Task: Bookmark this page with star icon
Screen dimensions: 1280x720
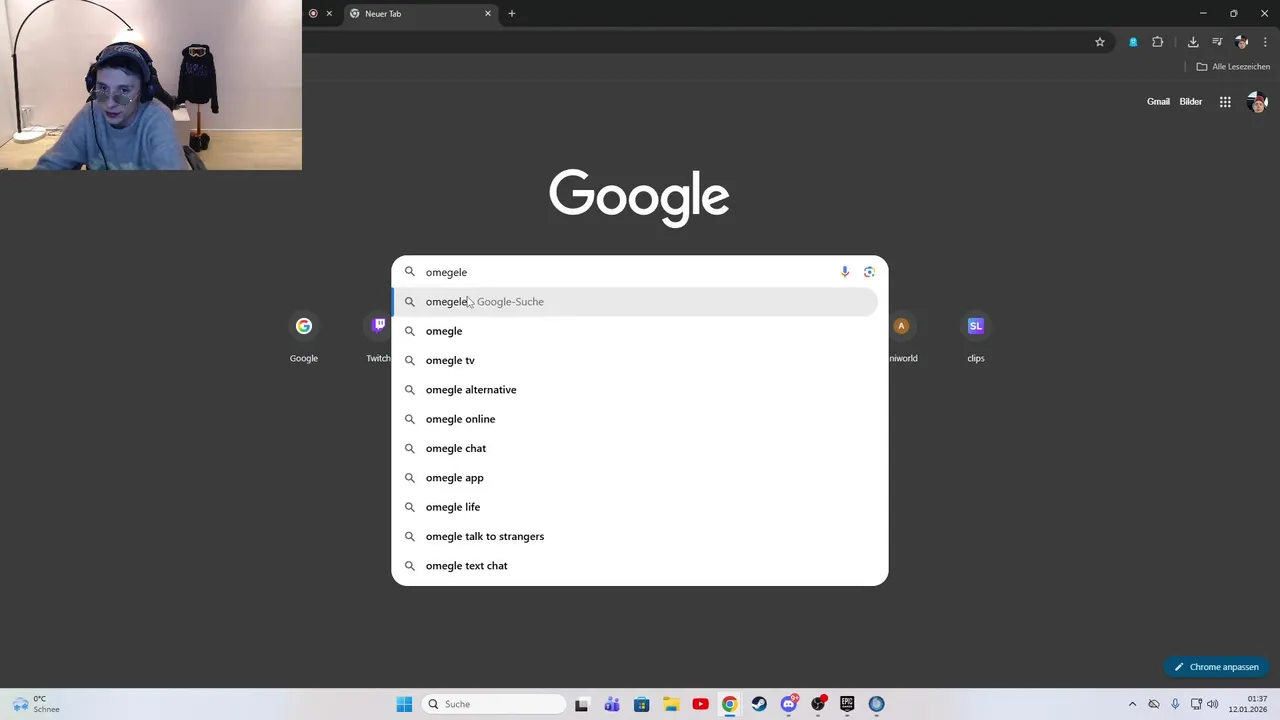Action: pyautogui.click(x=1100, y=42)
